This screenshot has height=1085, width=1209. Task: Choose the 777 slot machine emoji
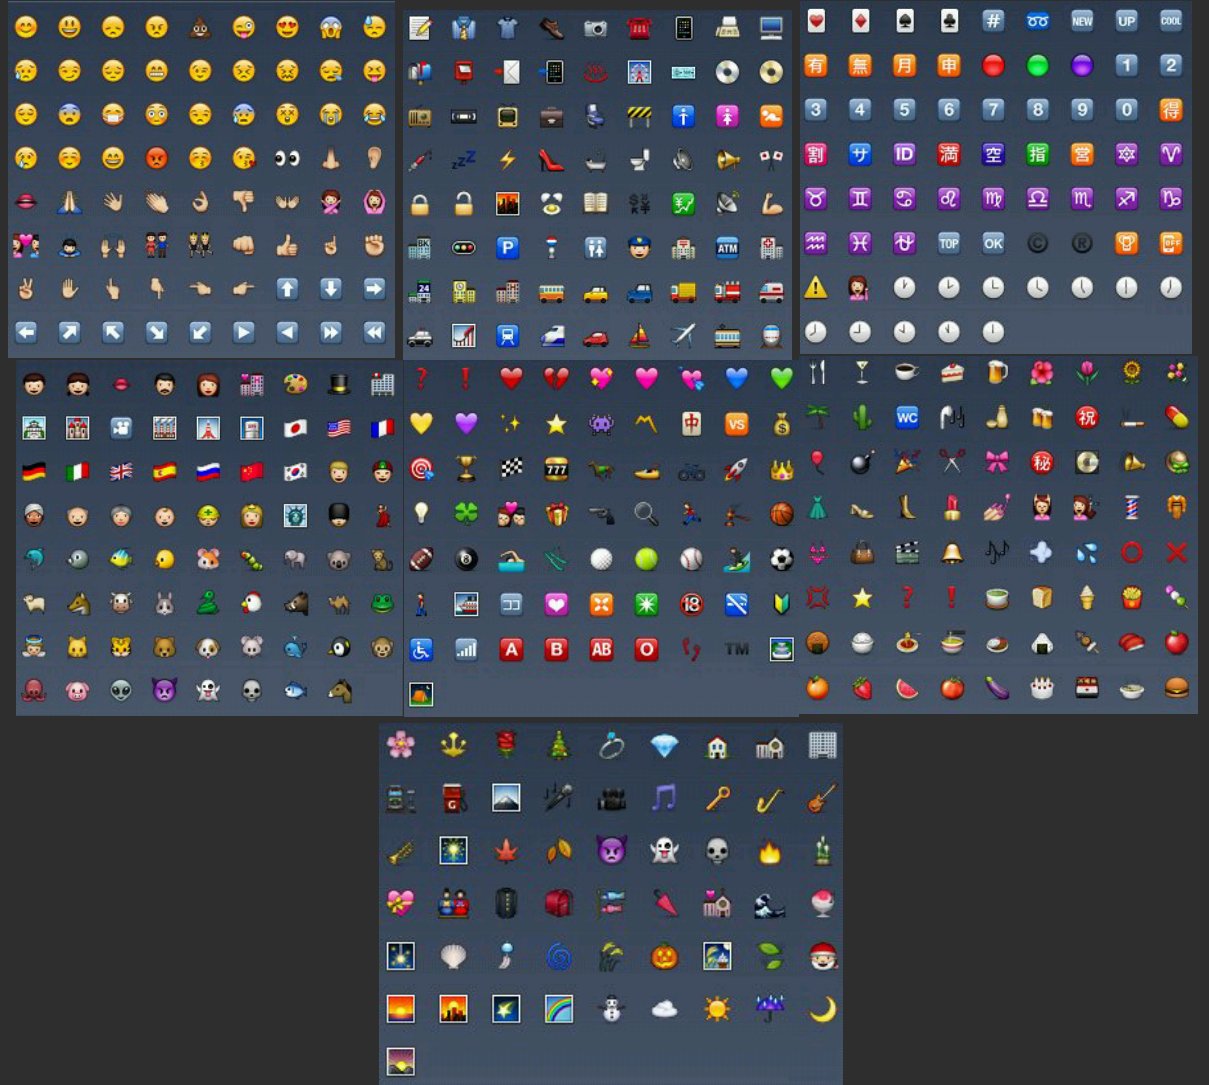(x=556, y=468)
